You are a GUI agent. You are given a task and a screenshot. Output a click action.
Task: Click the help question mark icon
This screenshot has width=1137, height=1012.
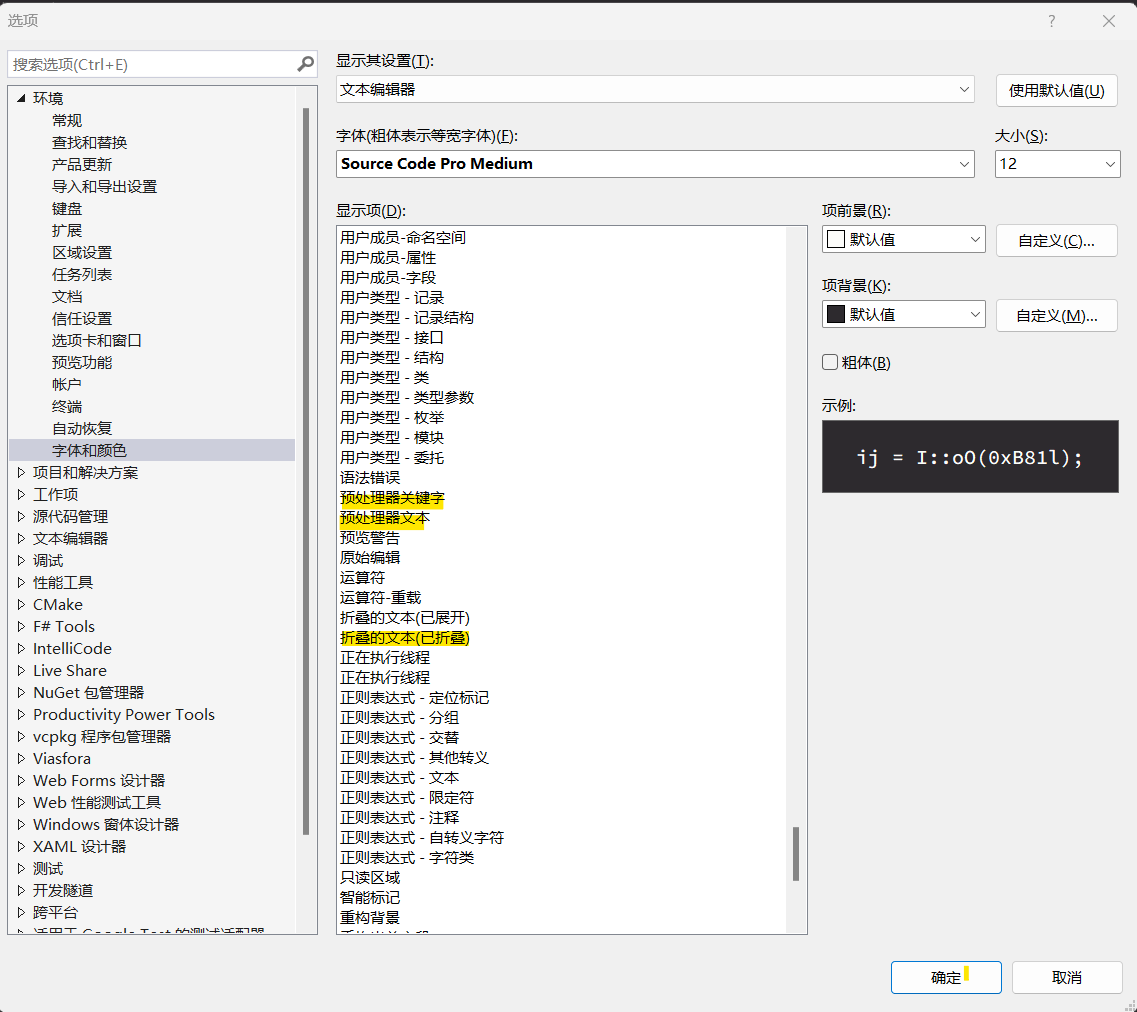pos(1051,21)
